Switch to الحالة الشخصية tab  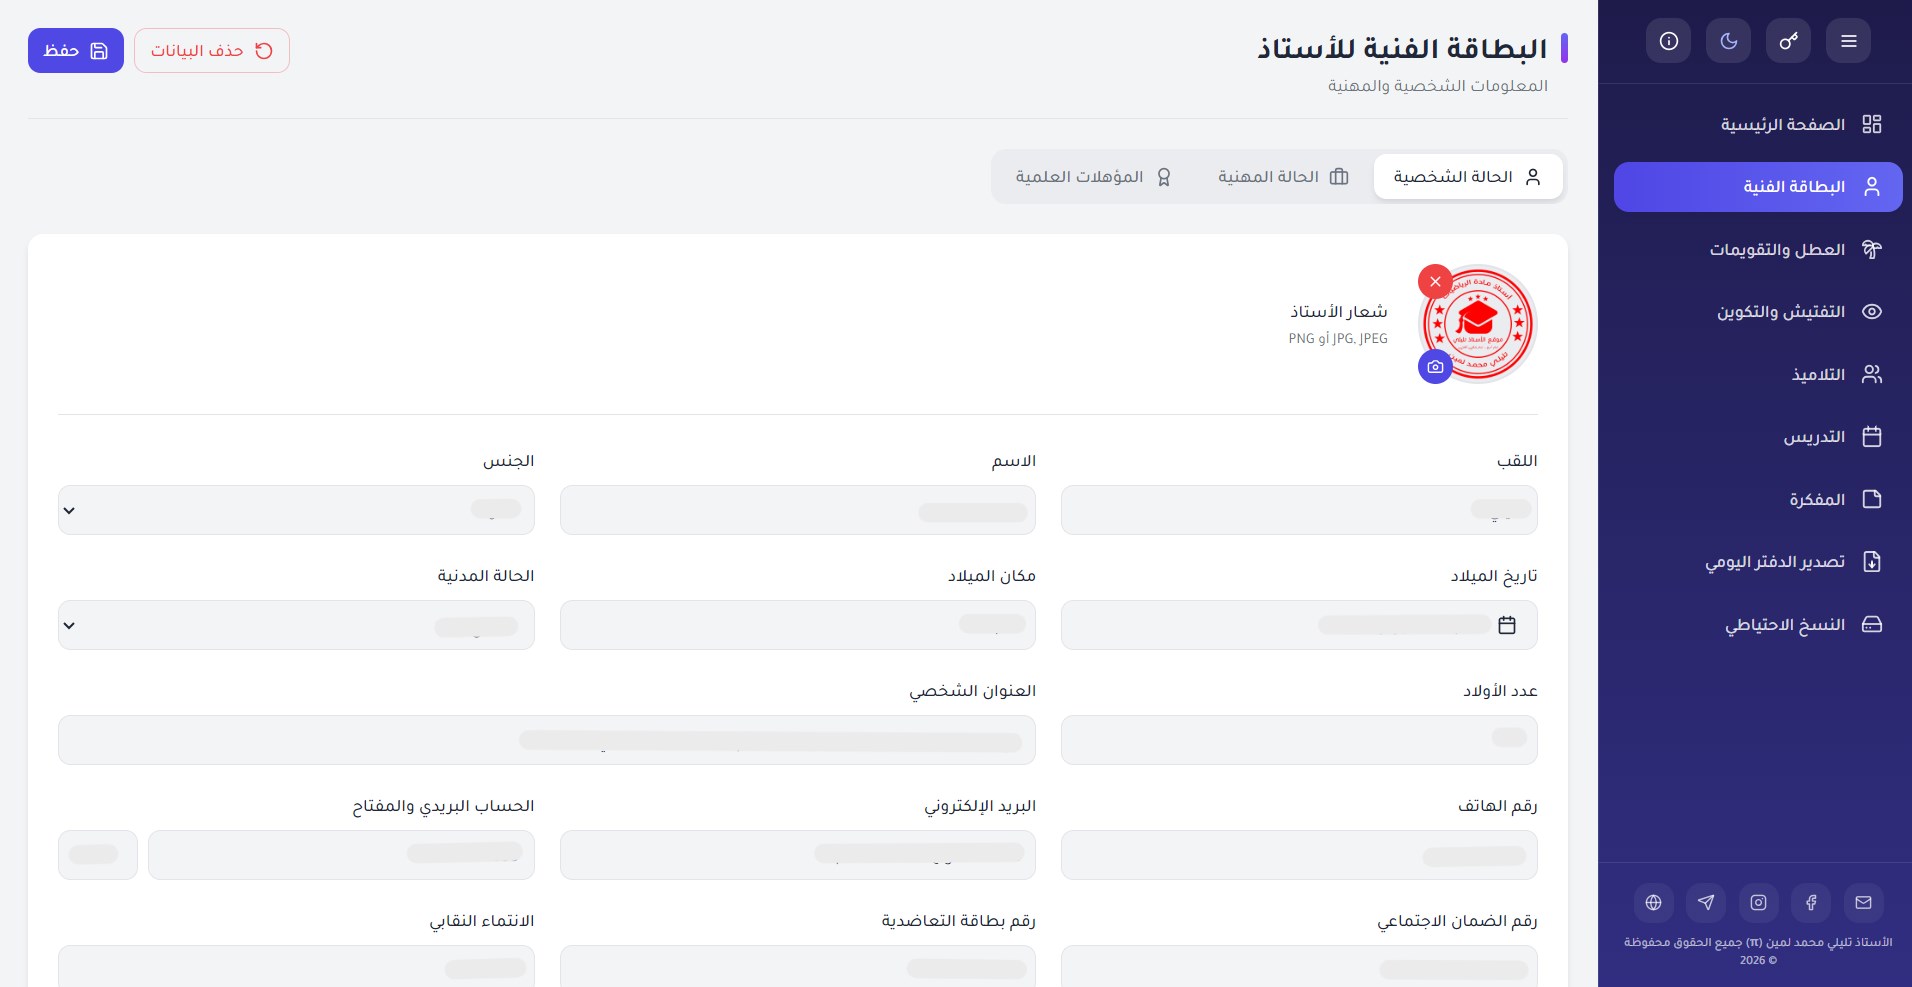click(x=1468, y=177)
